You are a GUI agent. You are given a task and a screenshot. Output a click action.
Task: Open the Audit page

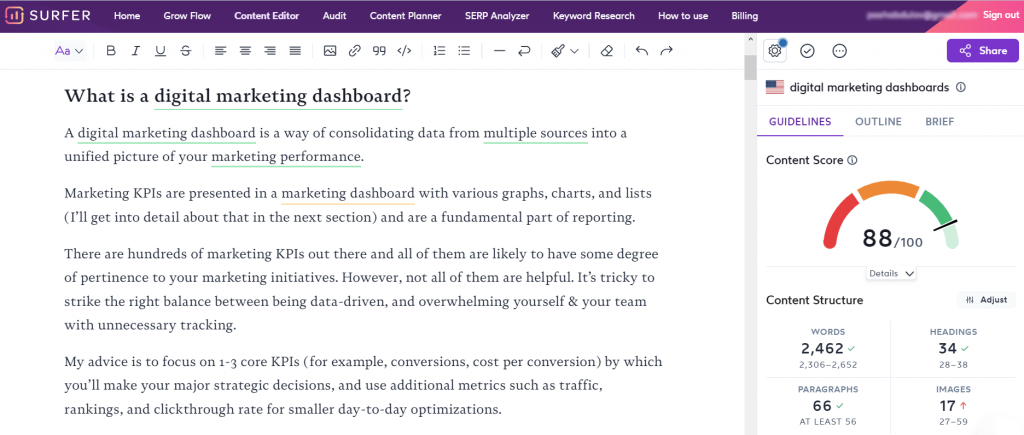(x=334, y=16)
